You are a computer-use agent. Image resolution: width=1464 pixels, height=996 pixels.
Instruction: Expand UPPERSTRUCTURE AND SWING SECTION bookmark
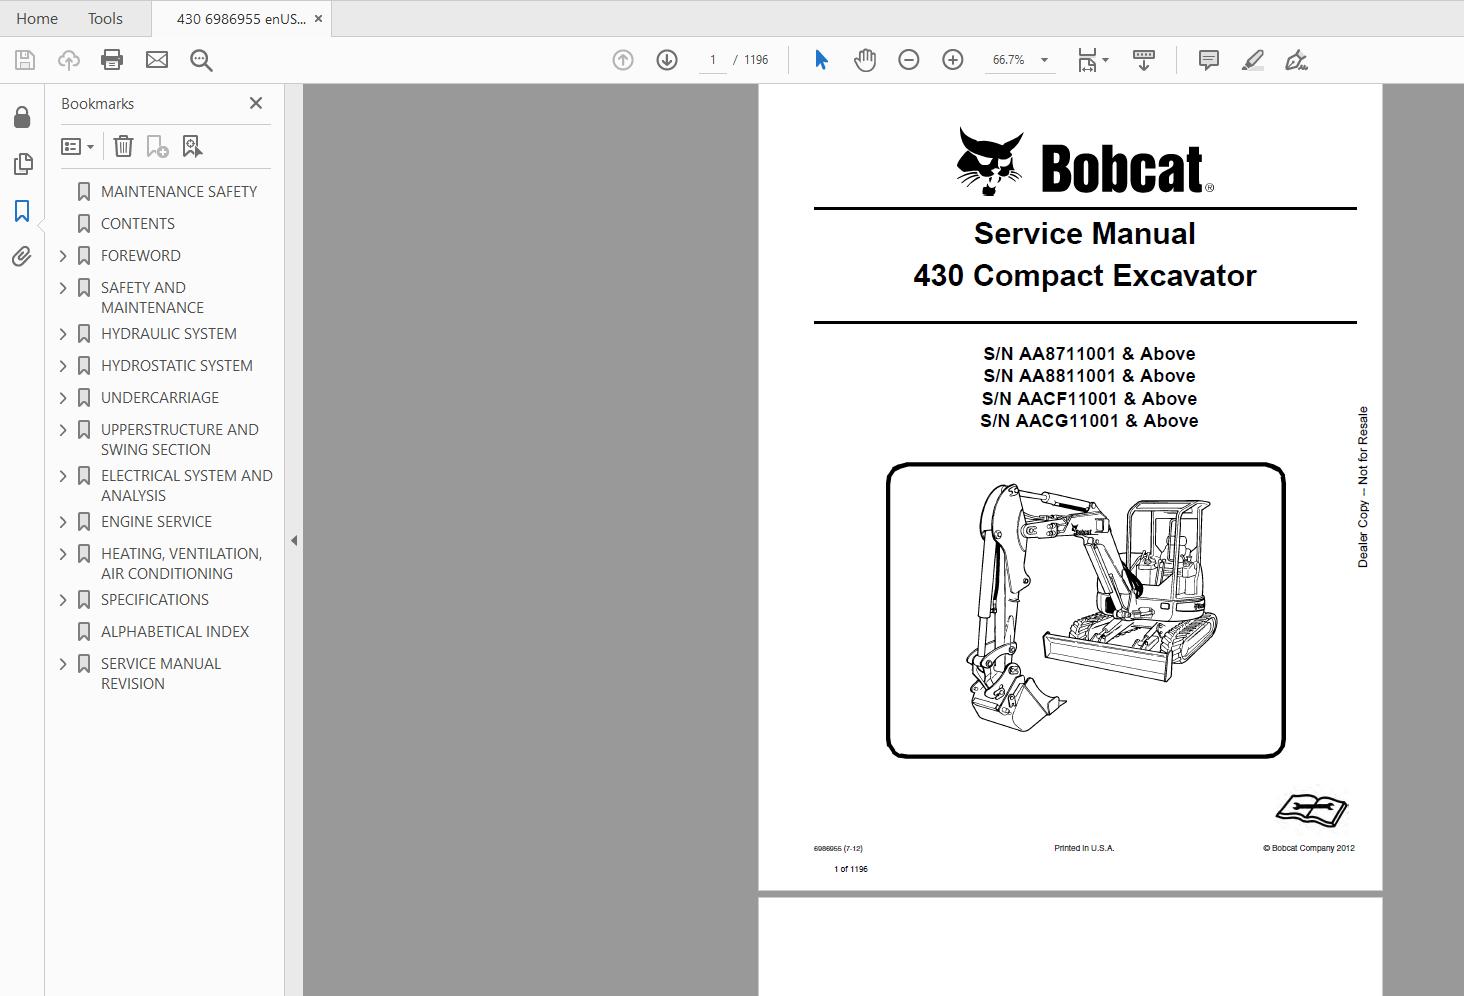[63, 429]
